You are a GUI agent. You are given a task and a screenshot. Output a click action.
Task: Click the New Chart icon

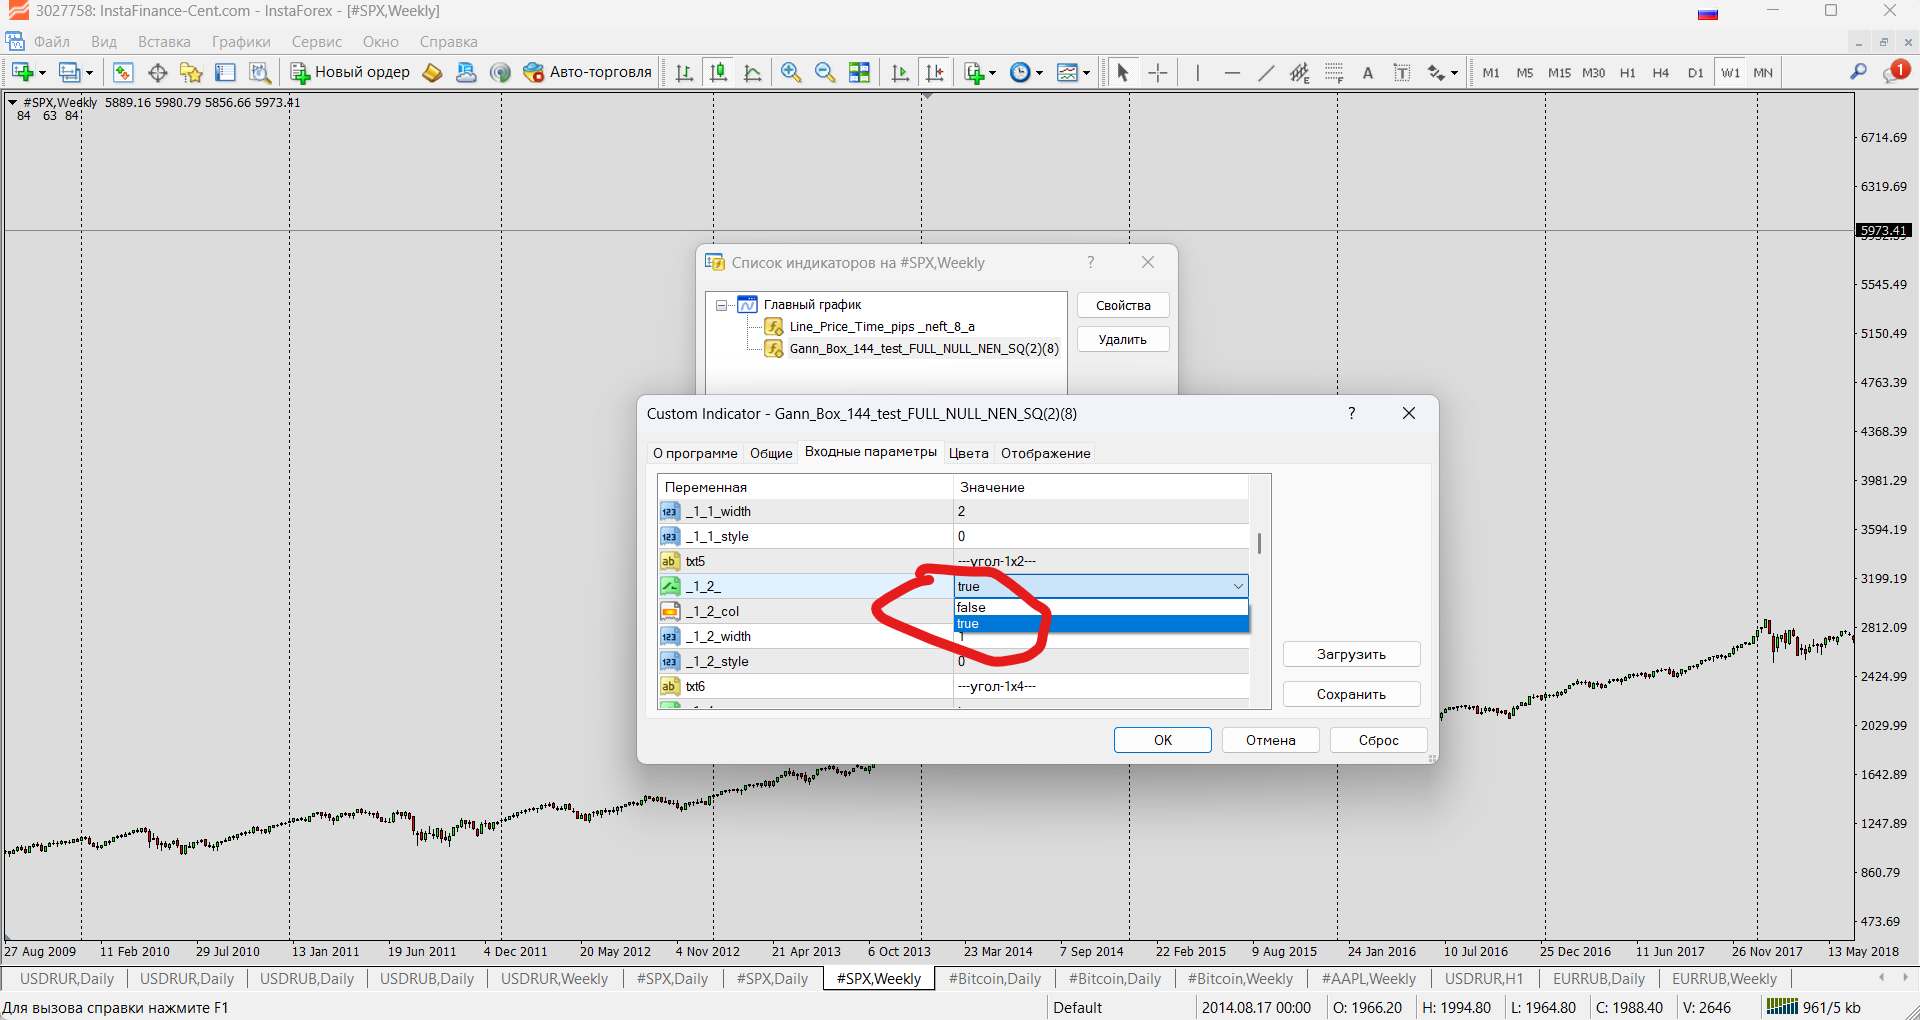tap(23, 72)
